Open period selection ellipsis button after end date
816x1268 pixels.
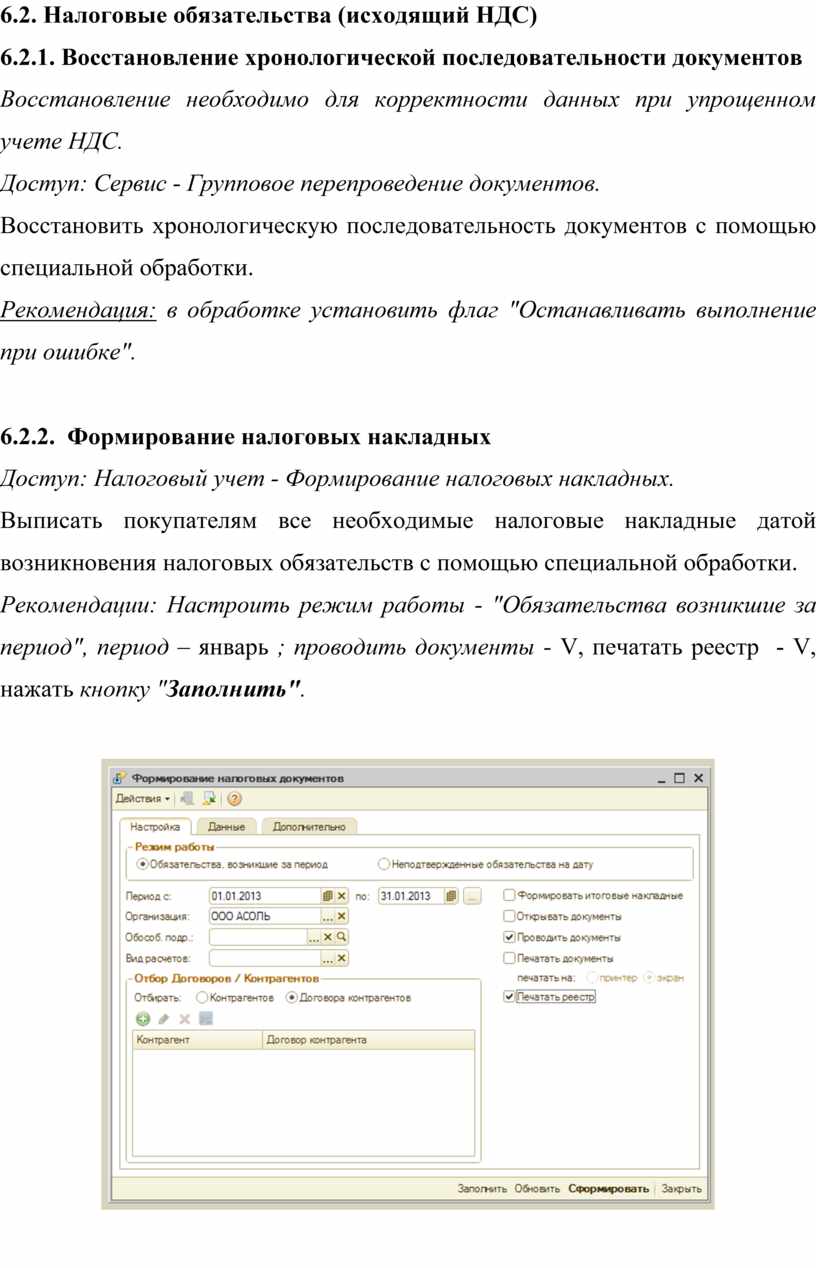(x=473, y=896)
